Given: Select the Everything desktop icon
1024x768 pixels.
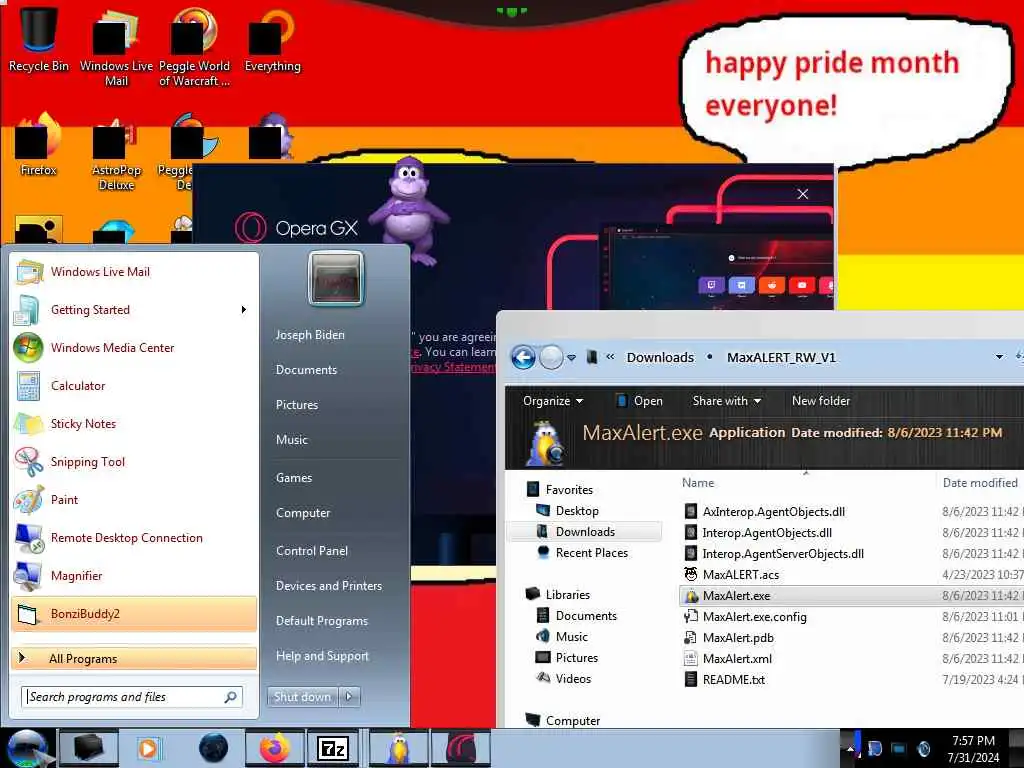Looking at the screenshot, I should [x=272, y=40].
